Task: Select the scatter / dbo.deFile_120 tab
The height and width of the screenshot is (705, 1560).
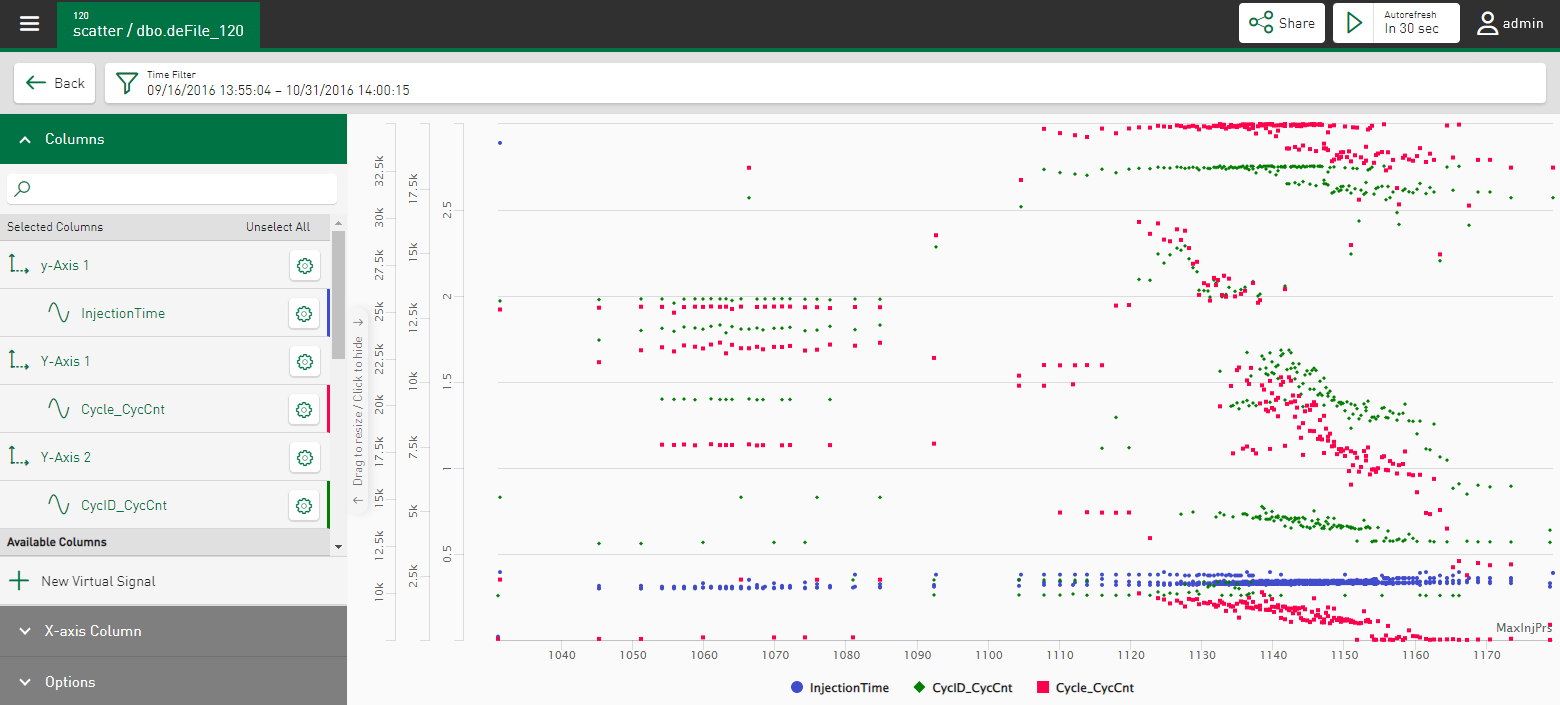Action: point(158,25)
